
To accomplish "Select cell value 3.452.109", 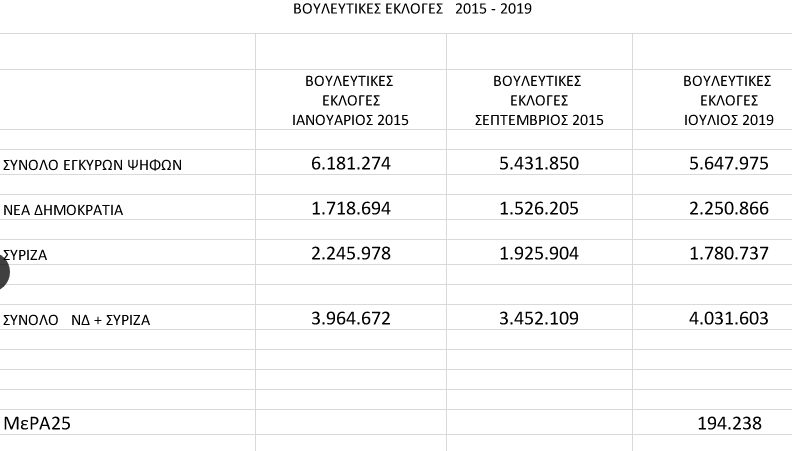I will click(x=539, y=318).
